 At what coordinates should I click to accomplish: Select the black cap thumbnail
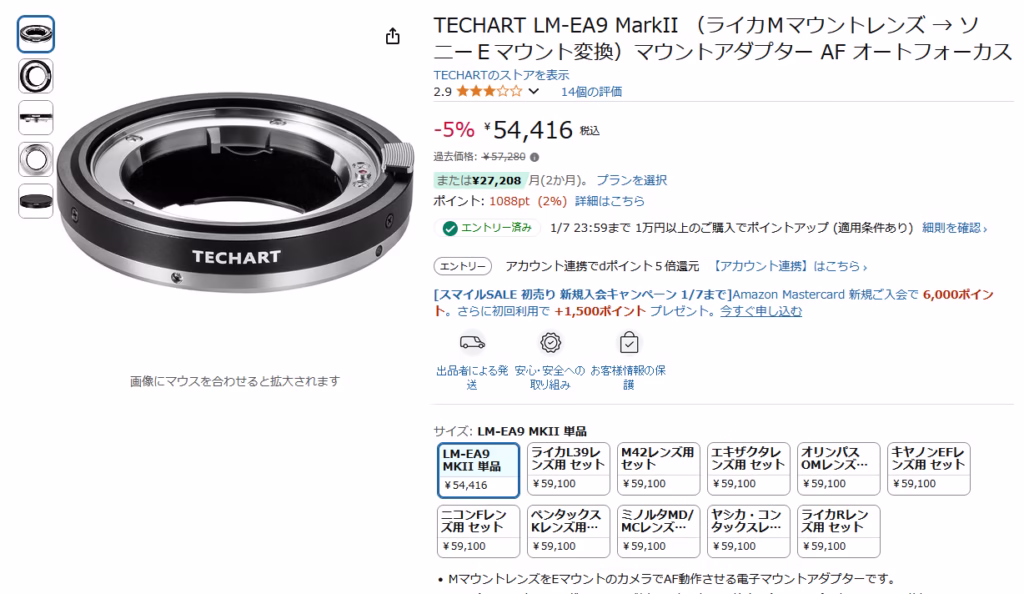point(36,201)
